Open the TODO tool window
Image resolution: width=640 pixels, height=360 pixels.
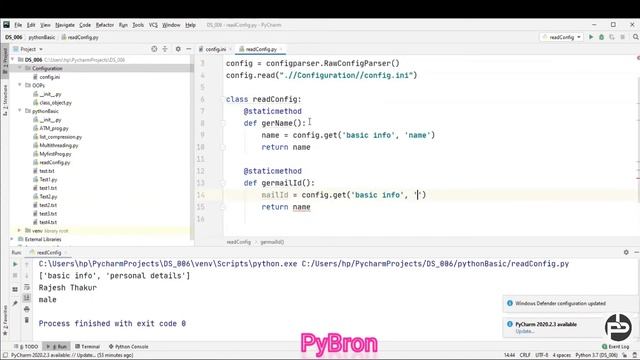tap(27, 347)
